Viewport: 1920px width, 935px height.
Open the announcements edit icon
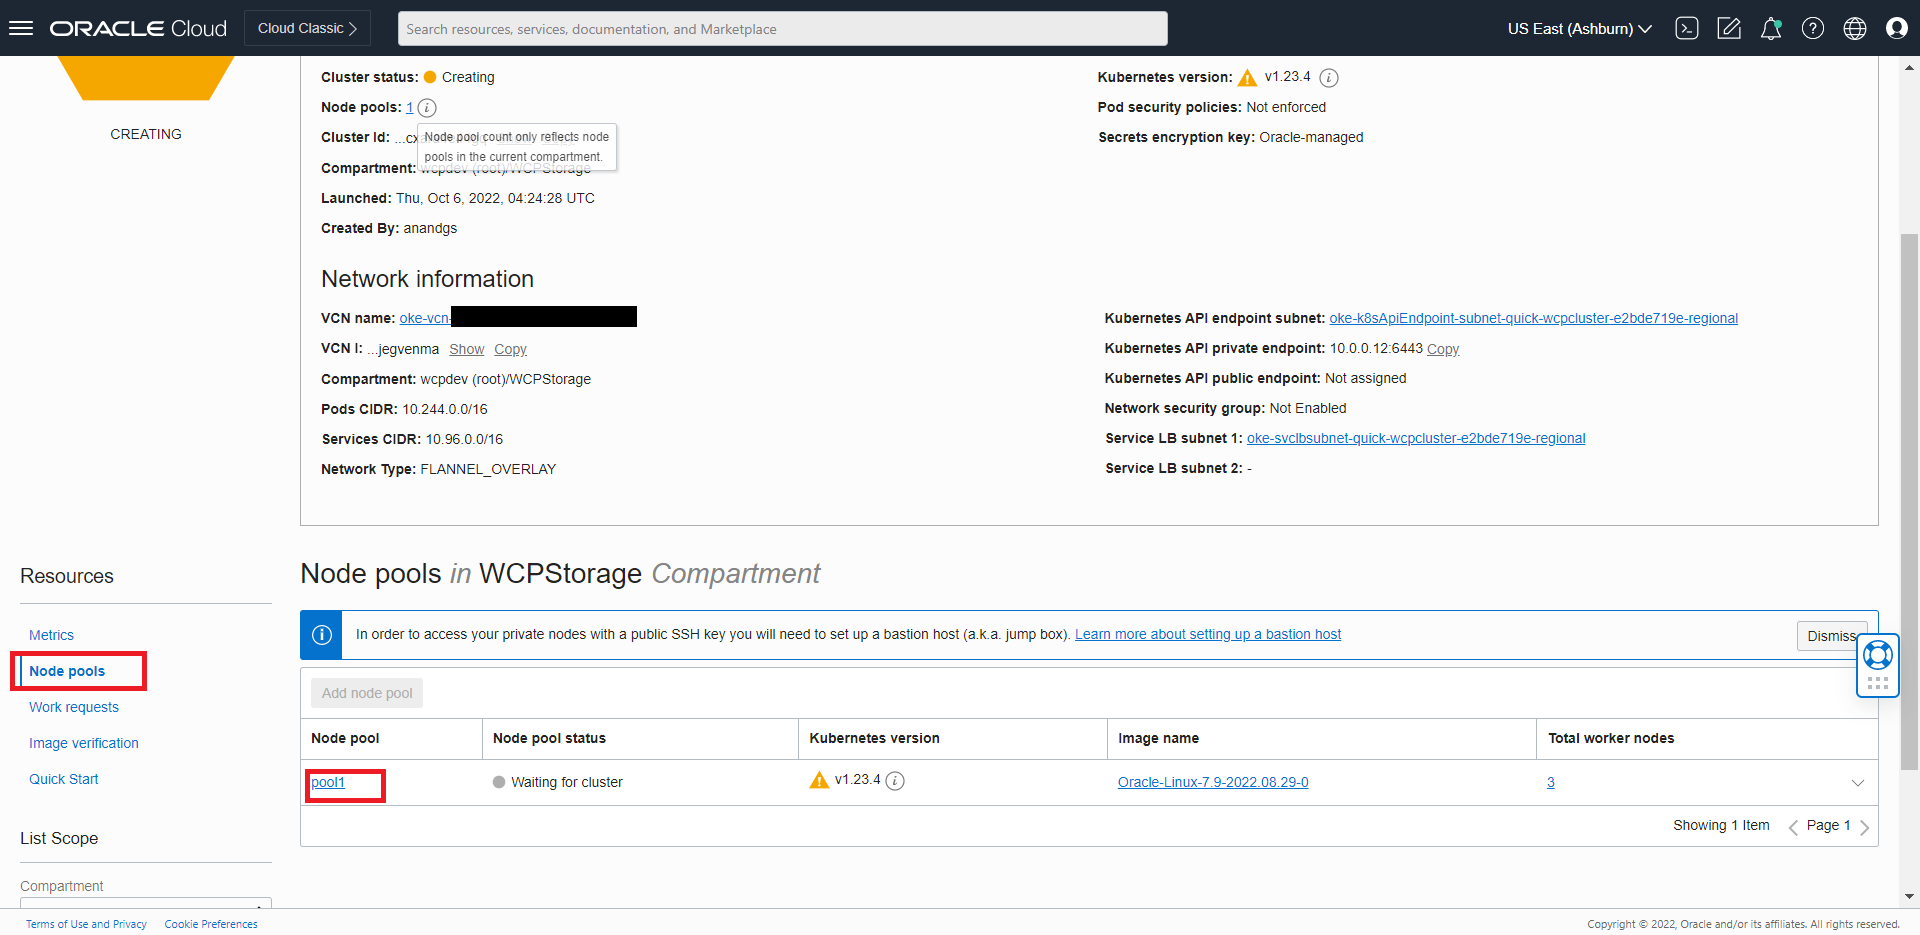point(1729,28)
